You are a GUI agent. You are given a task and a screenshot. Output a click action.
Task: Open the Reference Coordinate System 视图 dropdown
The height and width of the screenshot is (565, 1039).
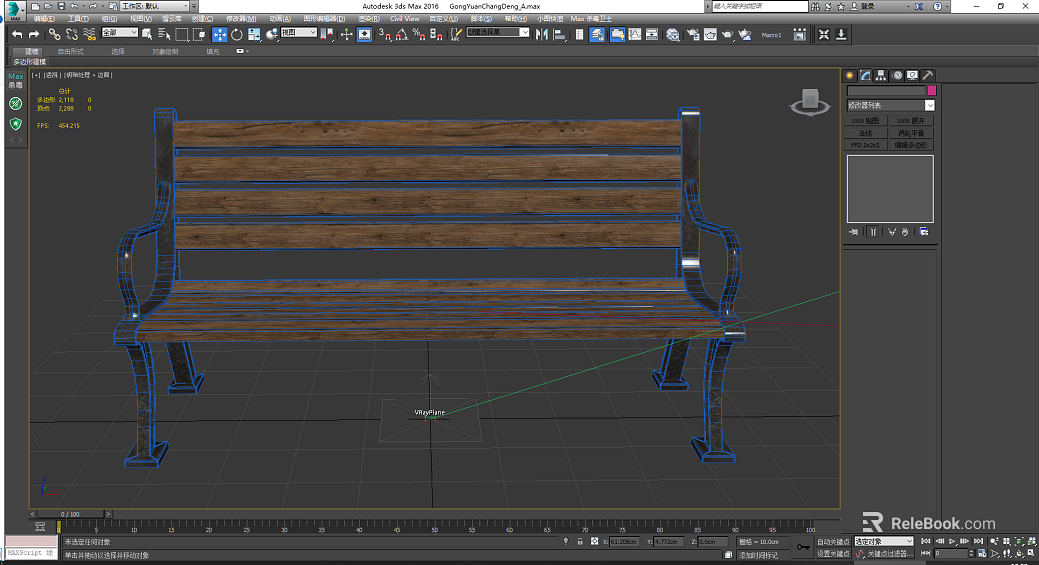pyautogui.click(x=298, y=32)
